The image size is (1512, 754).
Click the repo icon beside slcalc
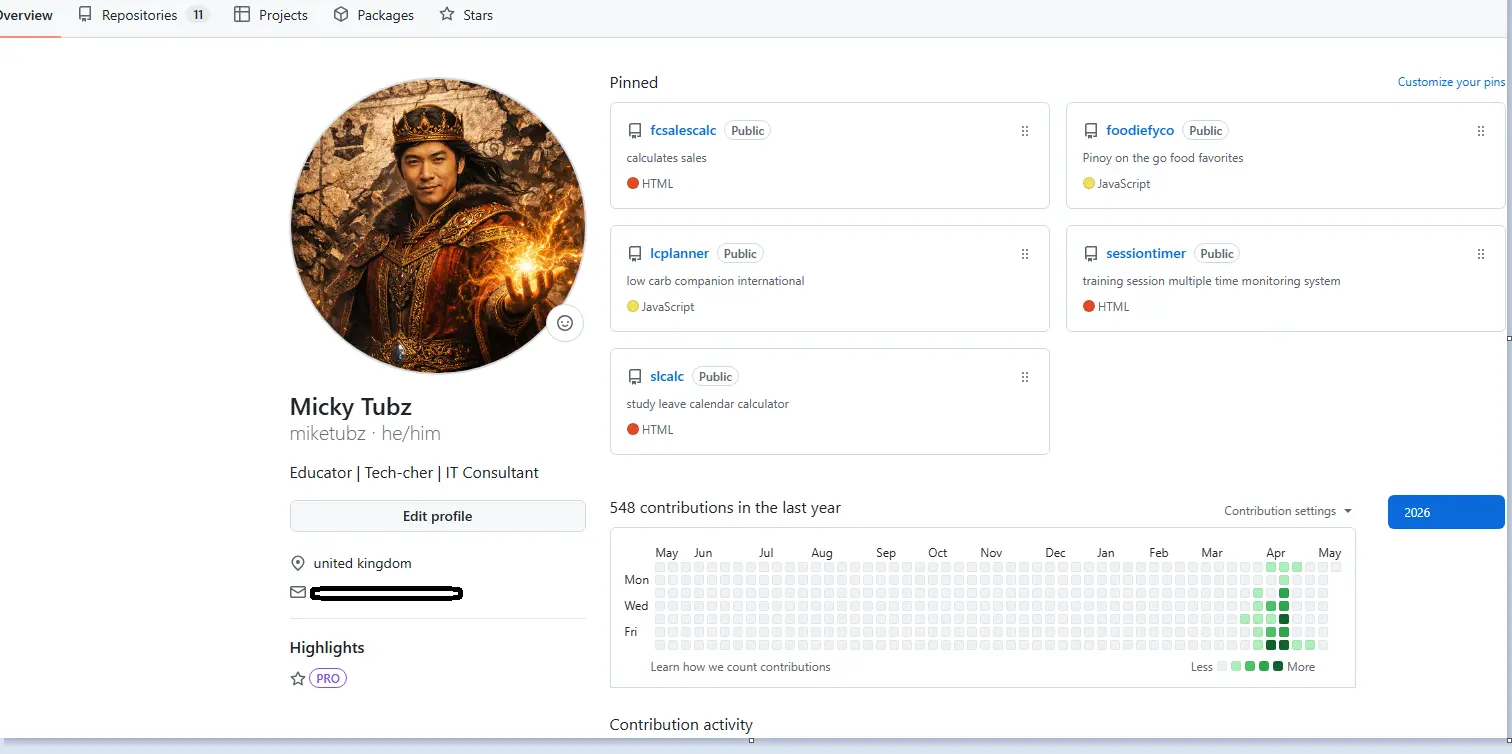click(634, 377)
